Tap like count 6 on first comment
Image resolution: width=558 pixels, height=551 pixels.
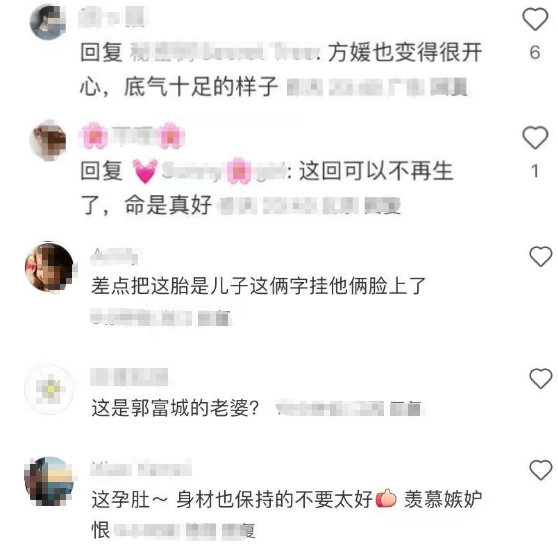point(535,53)
